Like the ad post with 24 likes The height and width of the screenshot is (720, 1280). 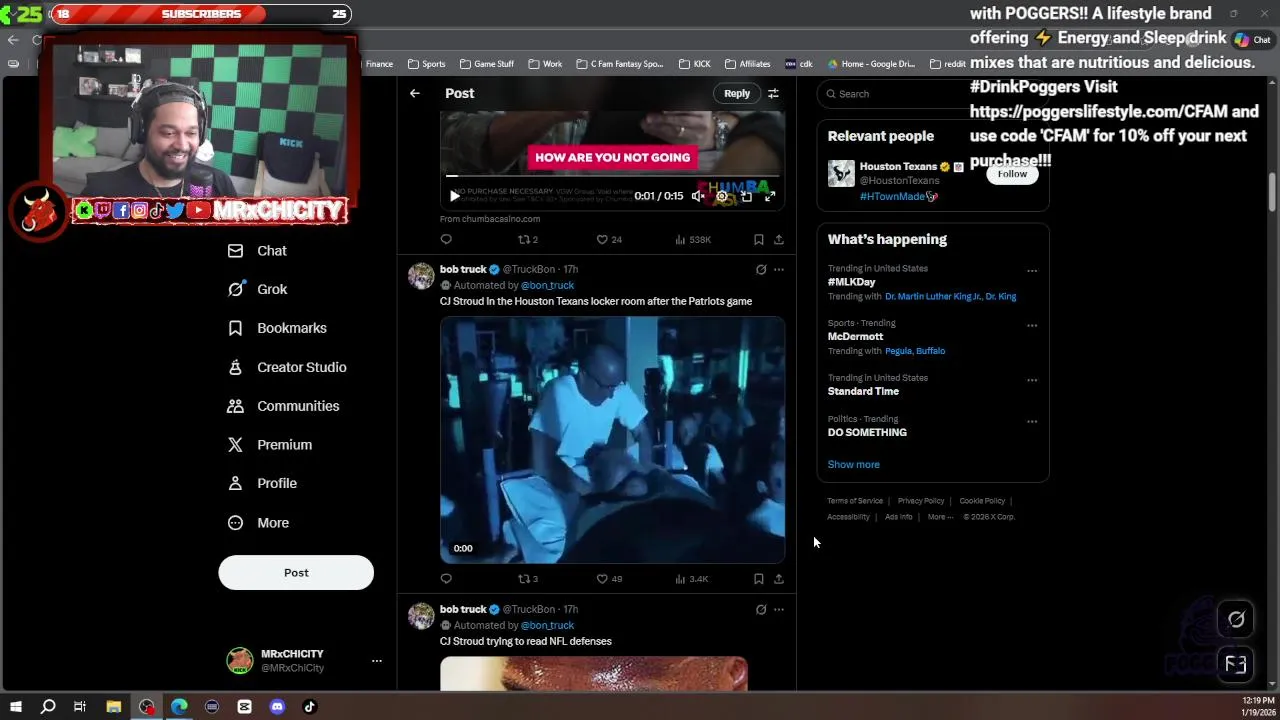(609, 239)
